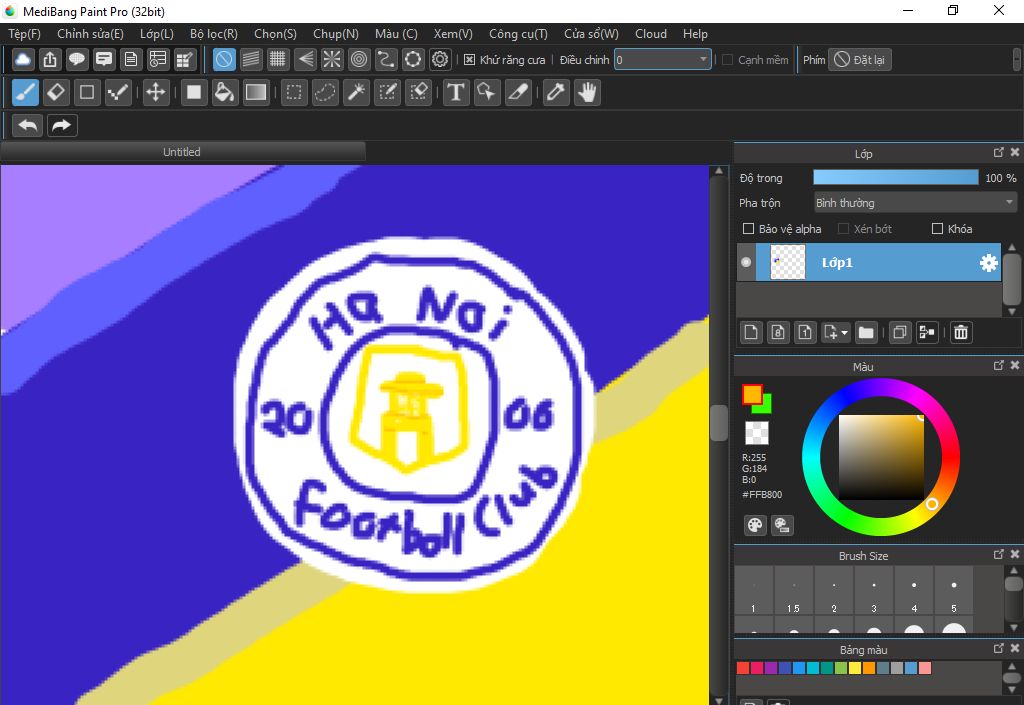Delete layer with trash icon

coord(961,332)
